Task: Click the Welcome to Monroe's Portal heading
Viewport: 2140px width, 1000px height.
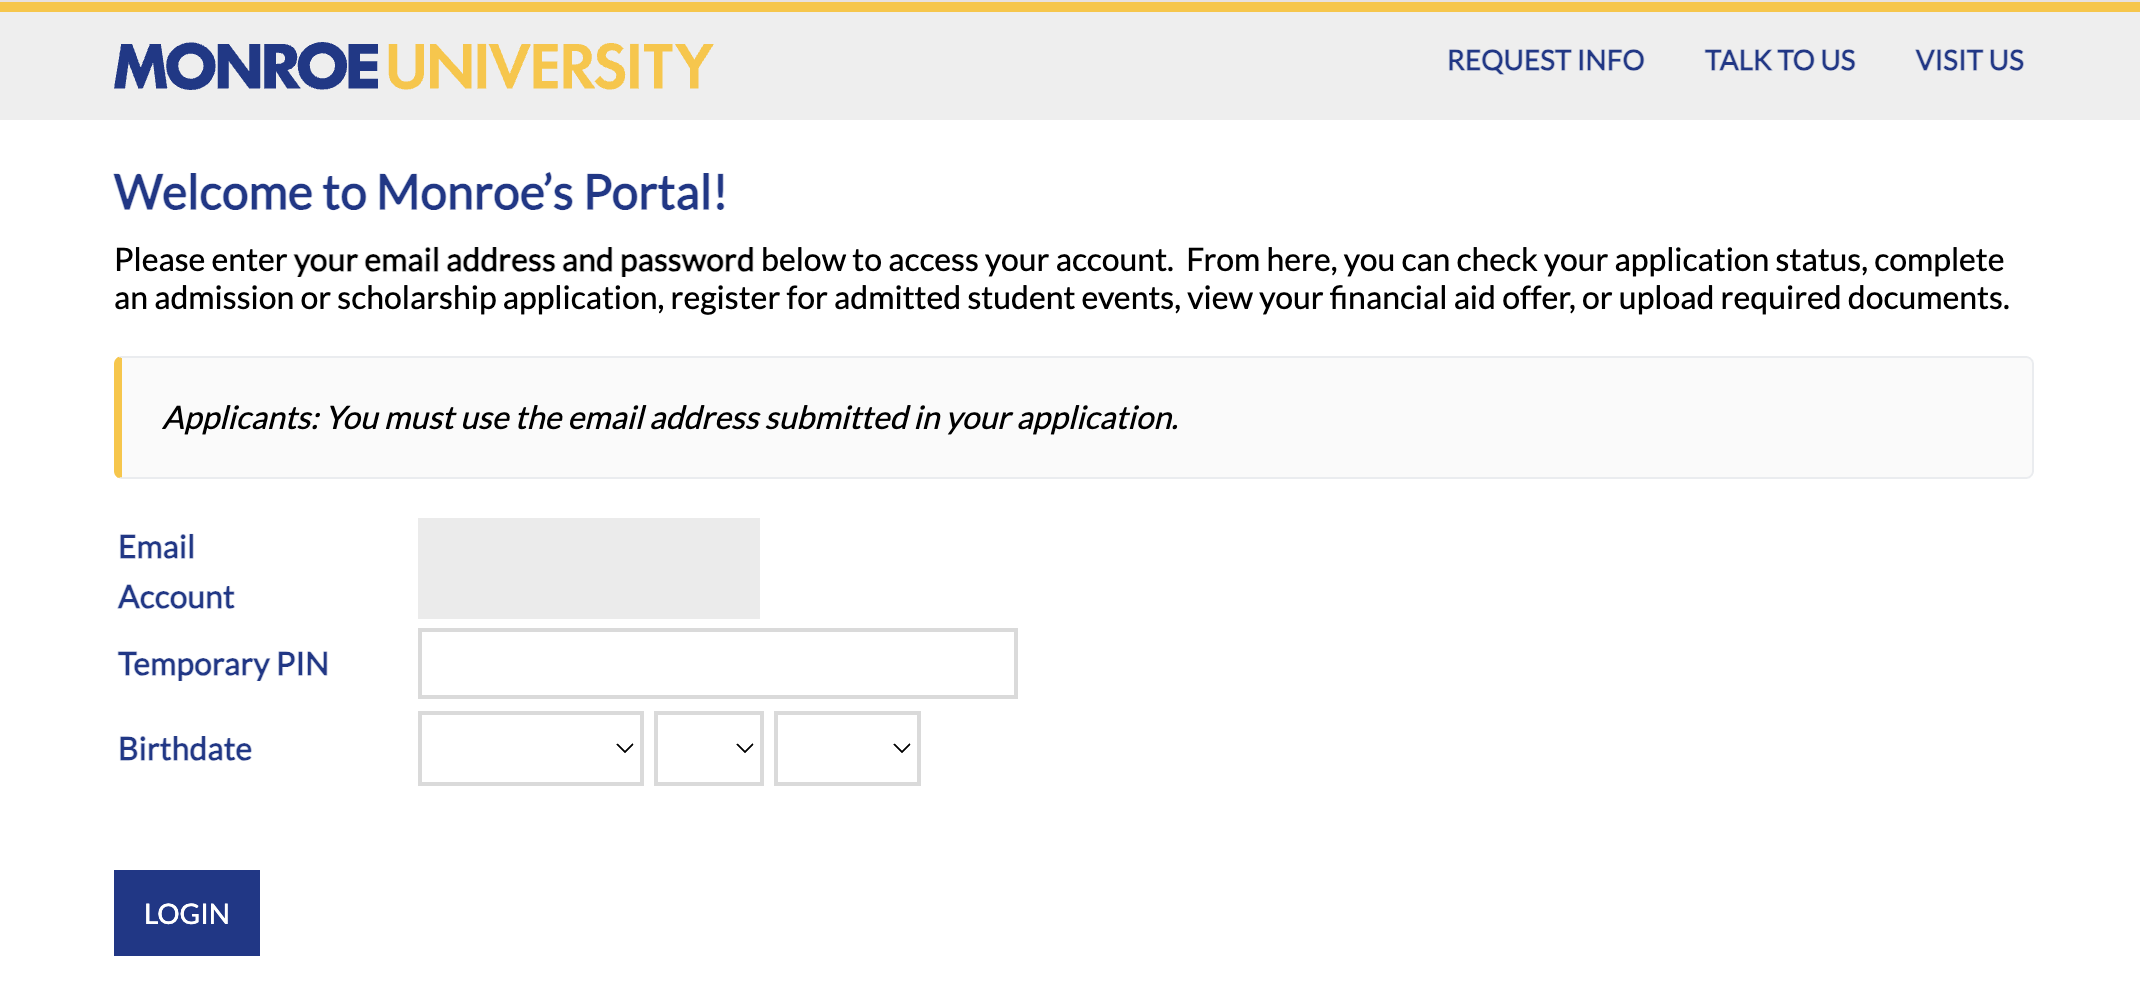Action: click(x=420, y=192)
